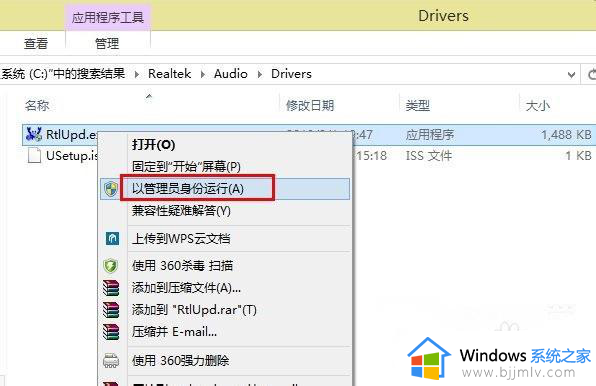This screenshot has height=386, width=596.
Task: Click the ISS 文件 type cell
Action: click(429, 156)
